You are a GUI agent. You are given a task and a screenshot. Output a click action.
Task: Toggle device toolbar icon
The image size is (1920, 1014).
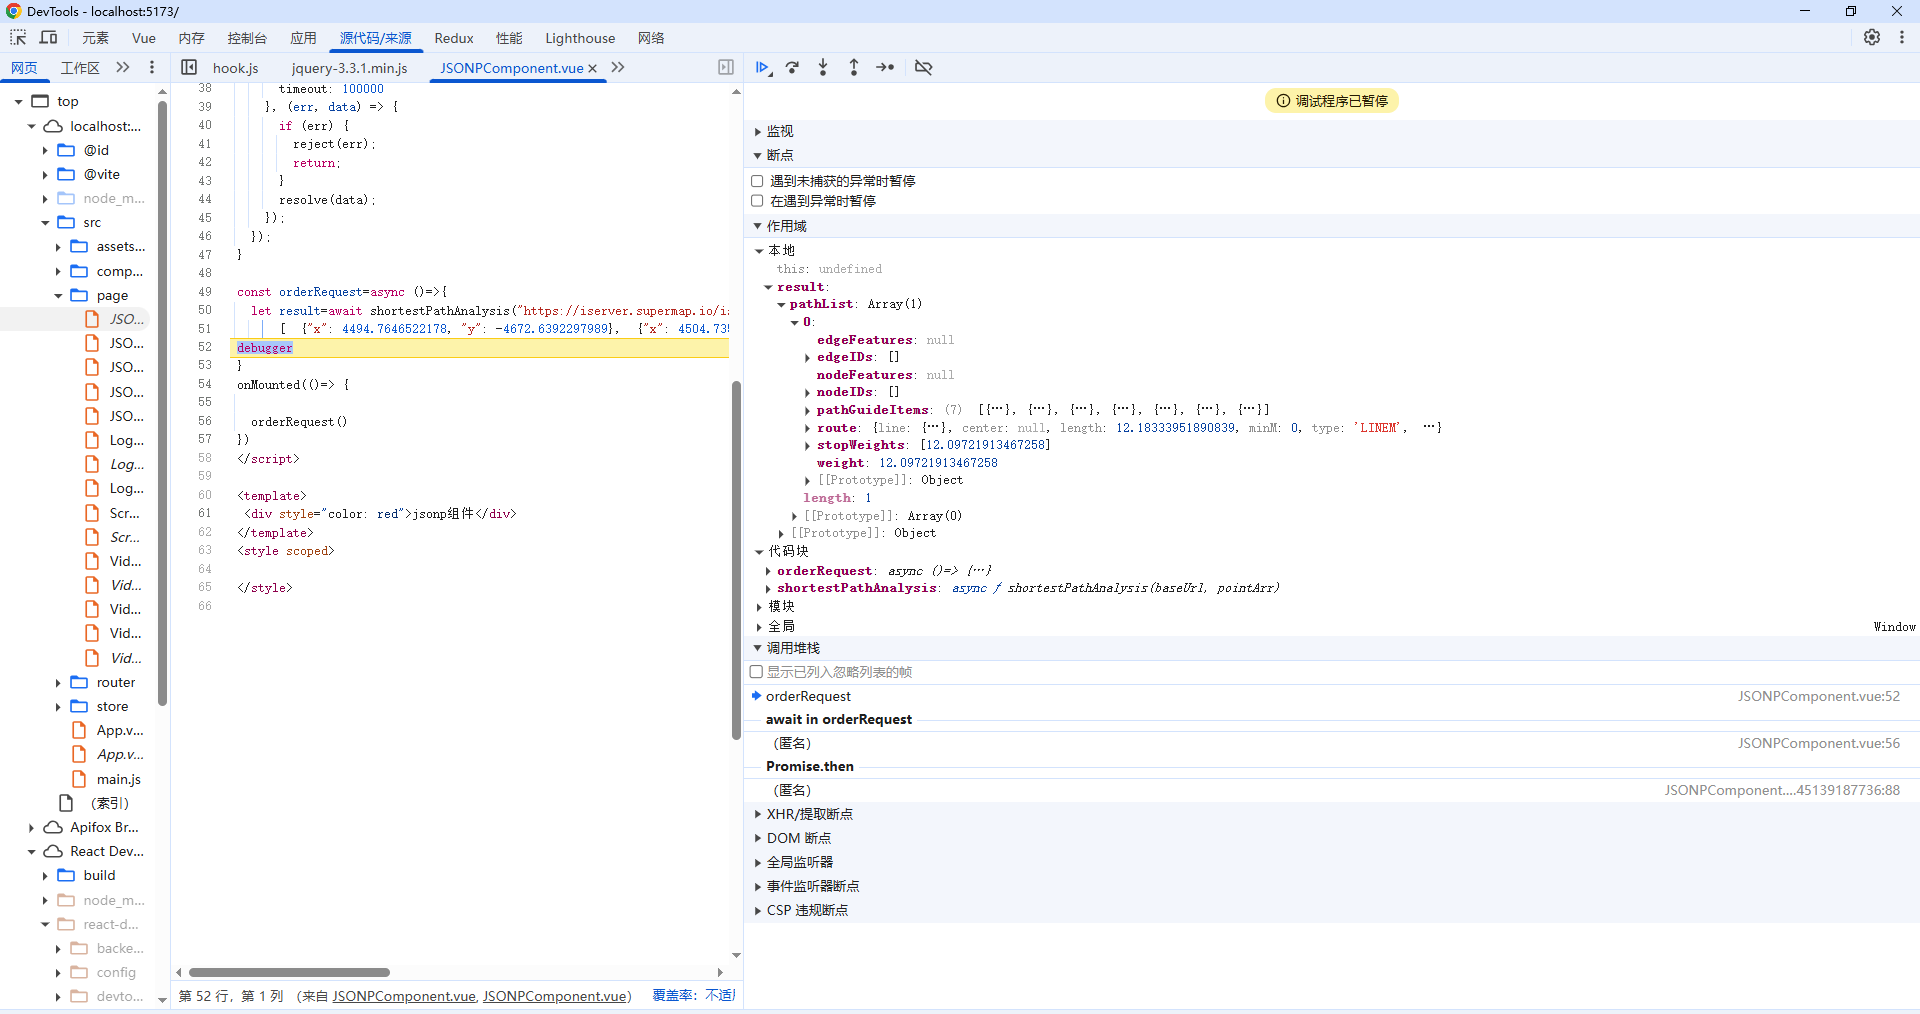coord(48,38)
